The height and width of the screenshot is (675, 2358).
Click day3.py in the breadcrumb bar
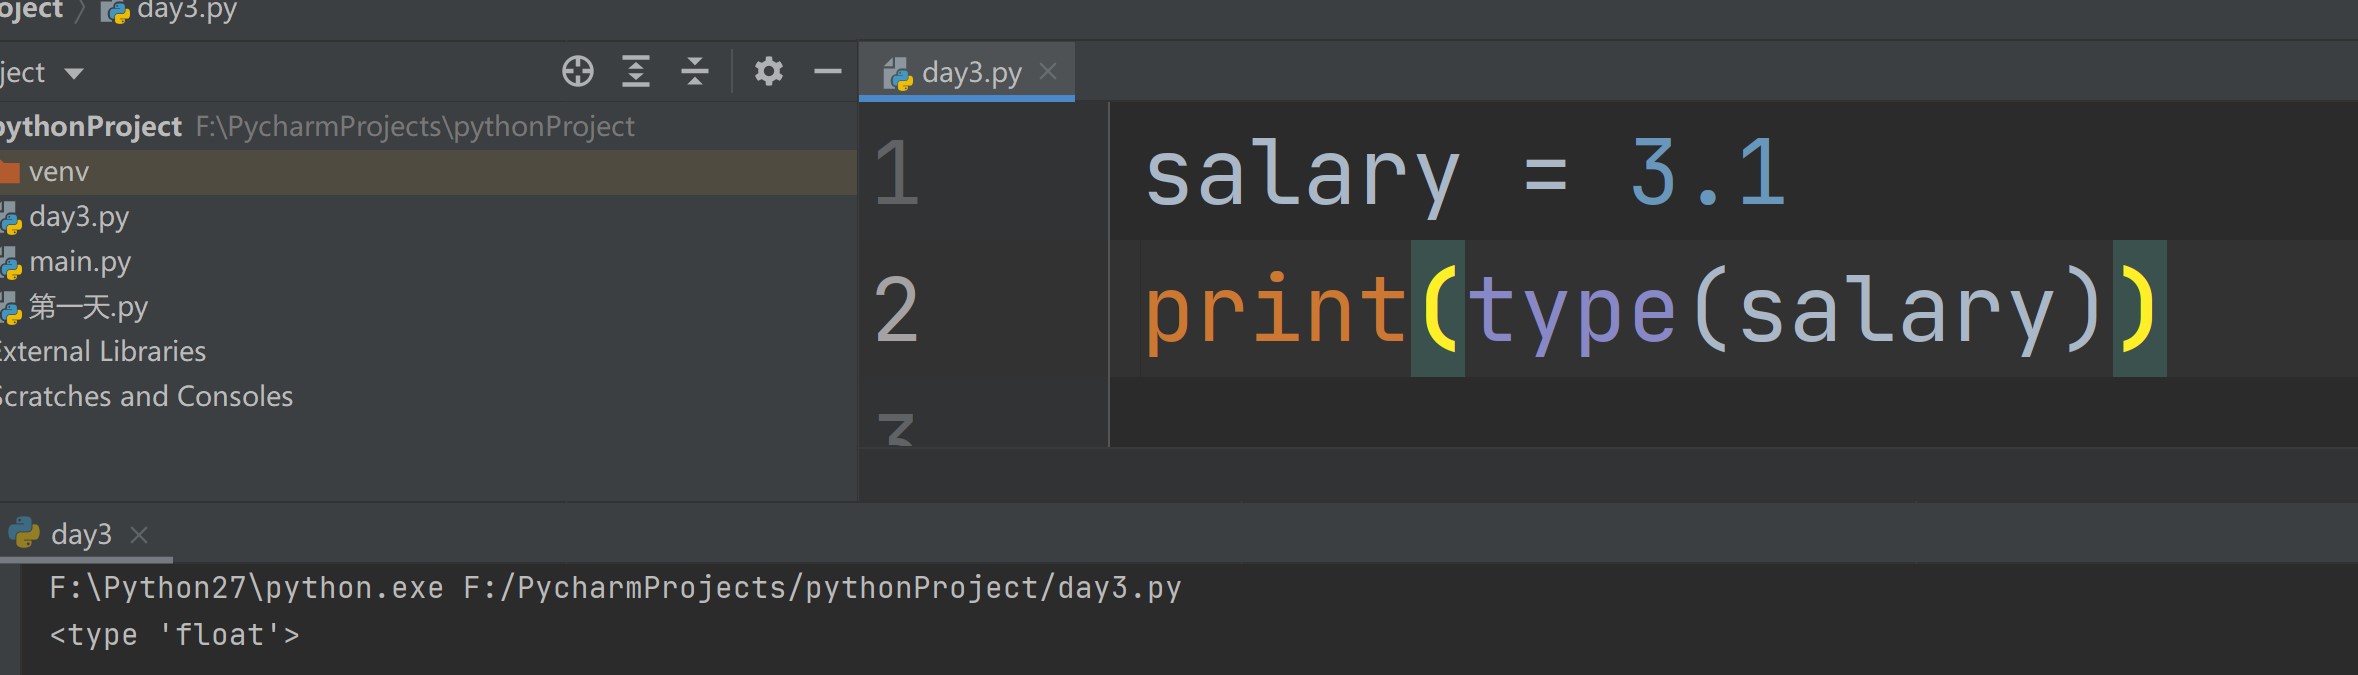point(186,11)
